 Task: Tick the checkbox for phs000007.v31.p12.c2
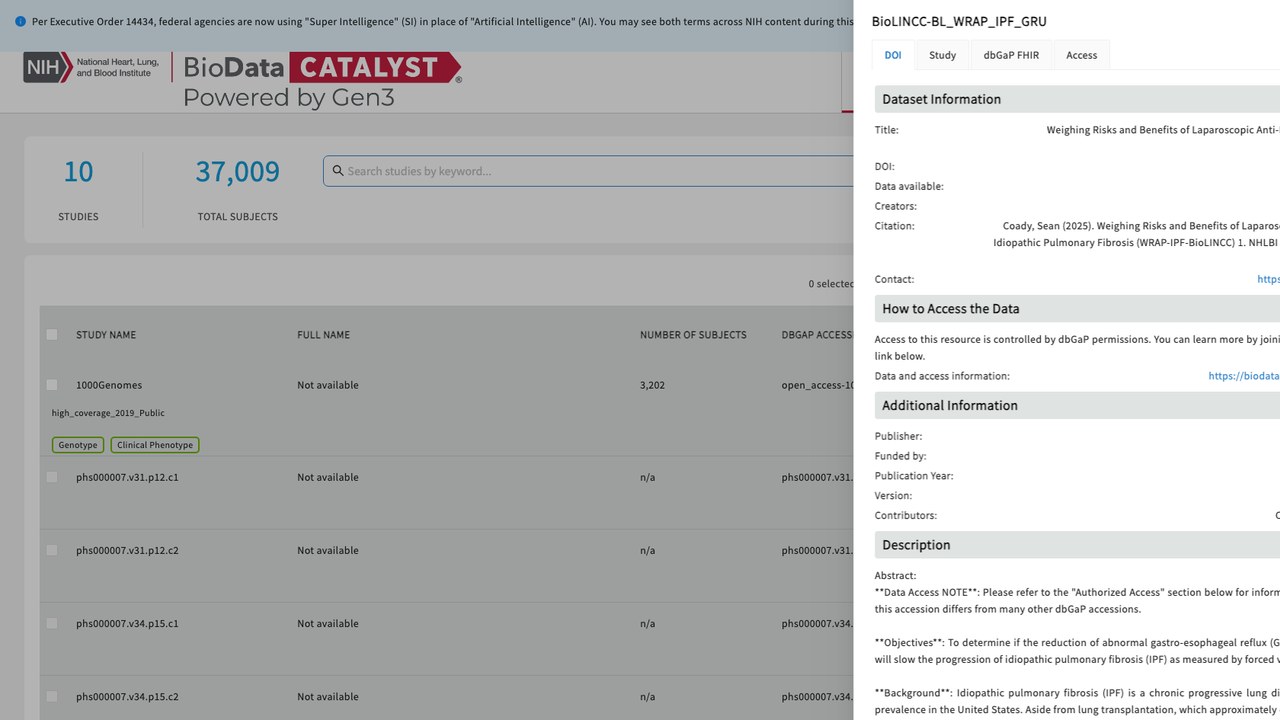click(x=52, y=550)
